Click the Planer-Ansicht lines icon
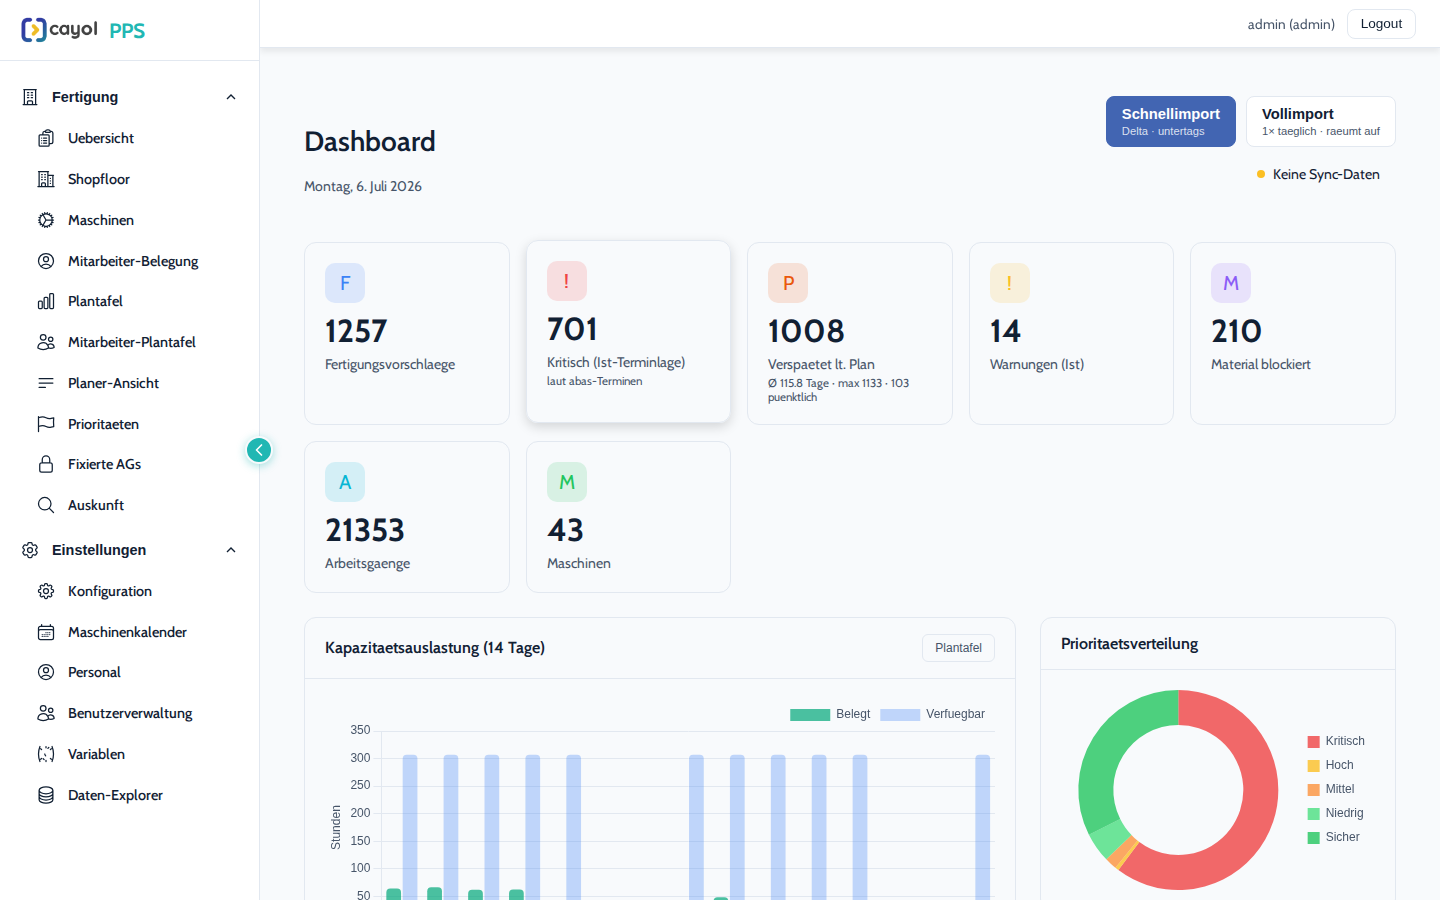Screen dimensions: 1440x900 pos(46,383)
